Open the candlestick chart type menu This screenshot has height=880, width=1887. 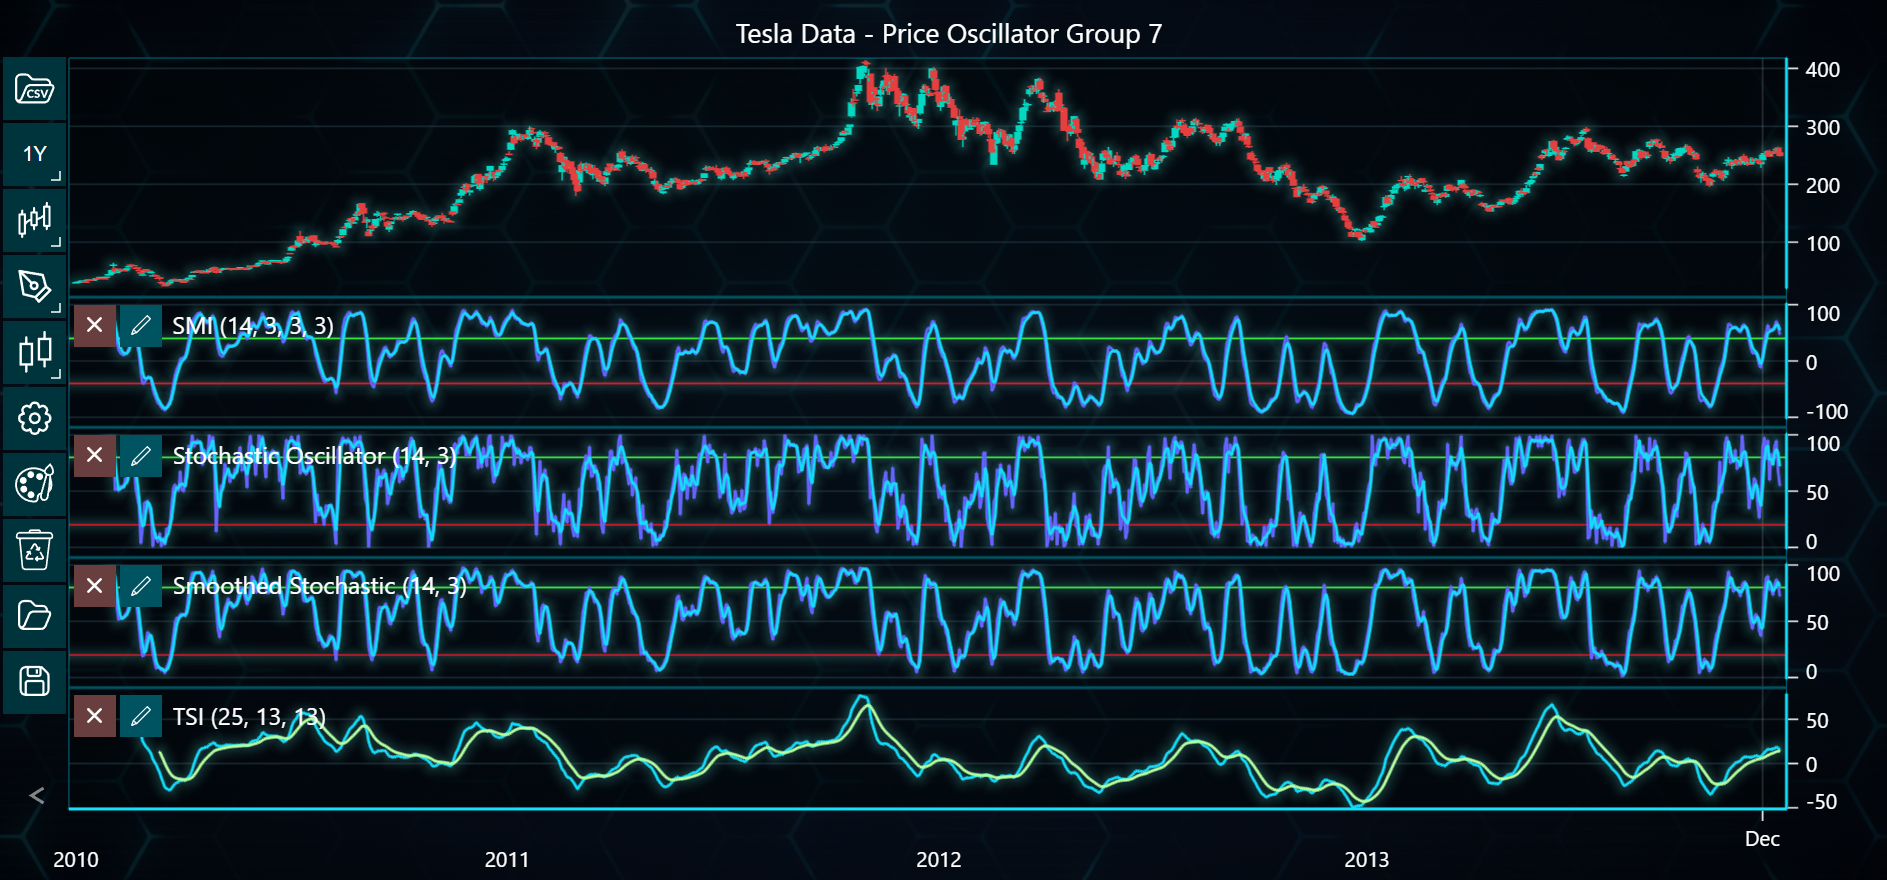(34, 220)
